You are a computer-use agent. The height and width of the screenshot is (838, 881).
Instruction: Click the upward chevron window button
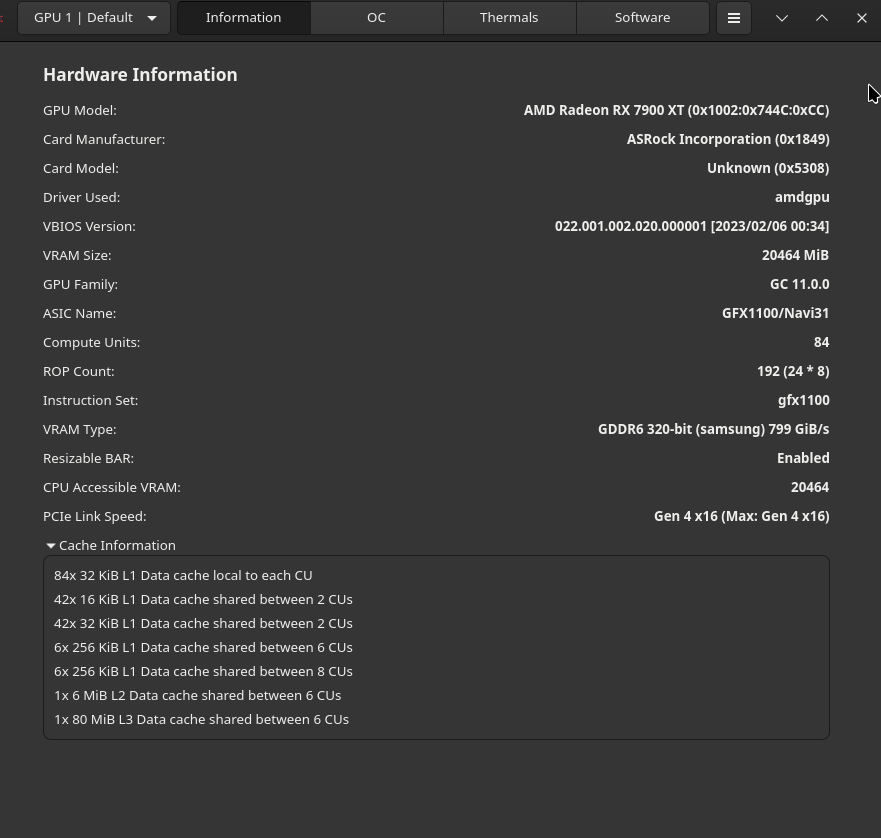(821, 18)
